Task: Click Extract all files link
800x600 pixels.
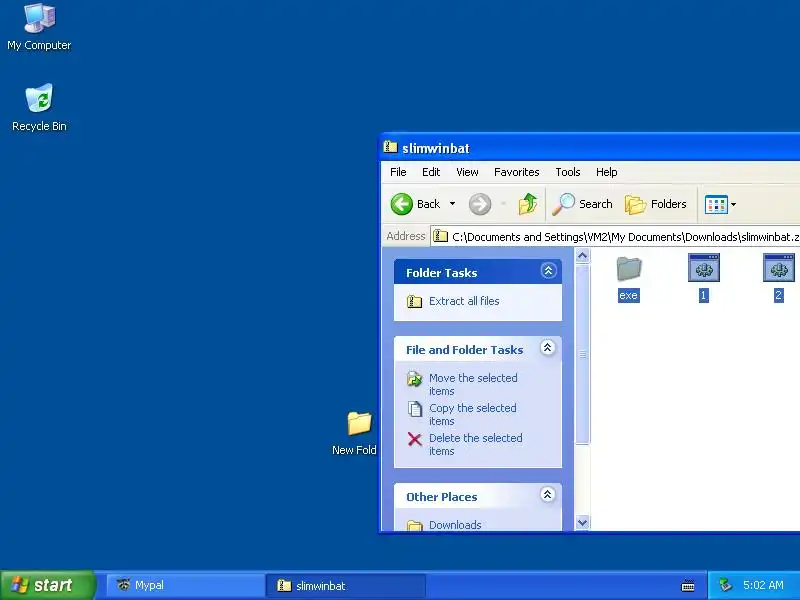Action: [464, 301]
